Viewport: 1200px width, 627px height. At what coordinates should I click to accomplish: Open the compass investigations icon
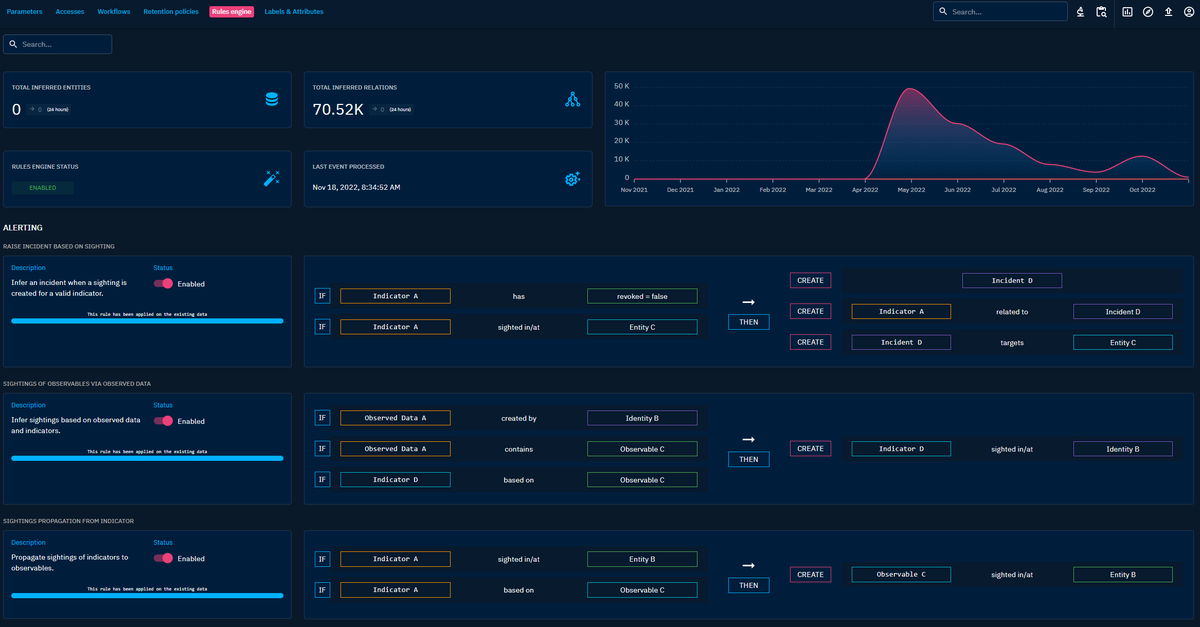[1148, 12]
